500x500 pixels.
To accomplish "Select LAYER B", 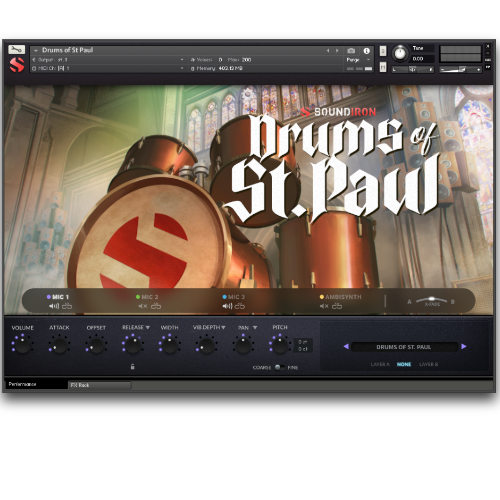I will tap(428, 364).
